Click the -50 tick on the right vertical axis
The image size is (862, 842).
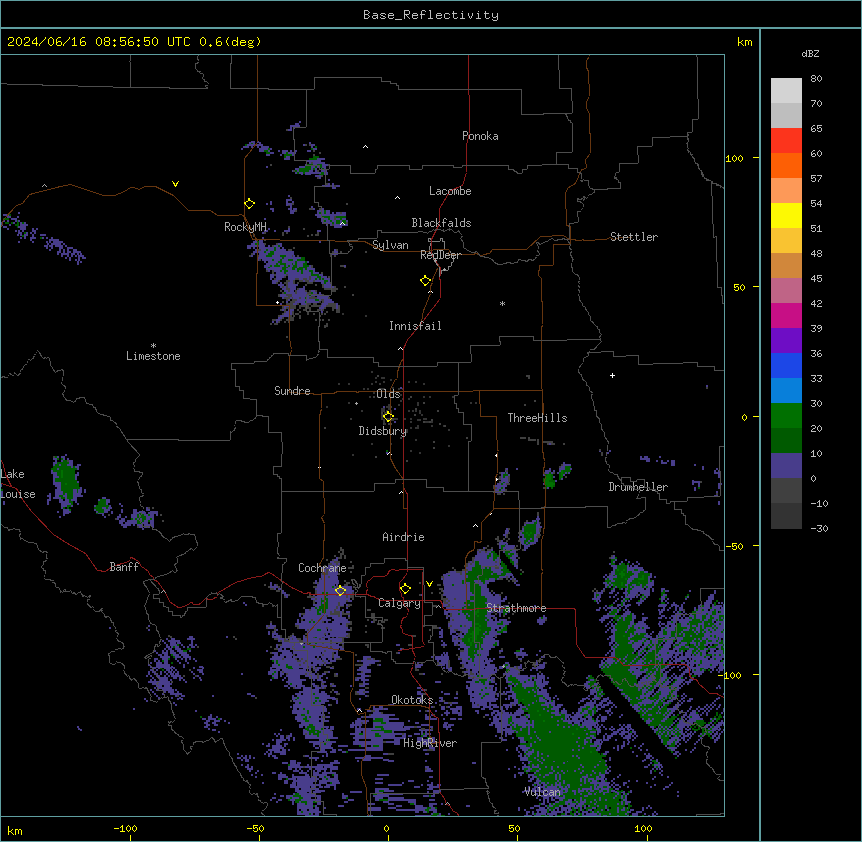[734, 546]
